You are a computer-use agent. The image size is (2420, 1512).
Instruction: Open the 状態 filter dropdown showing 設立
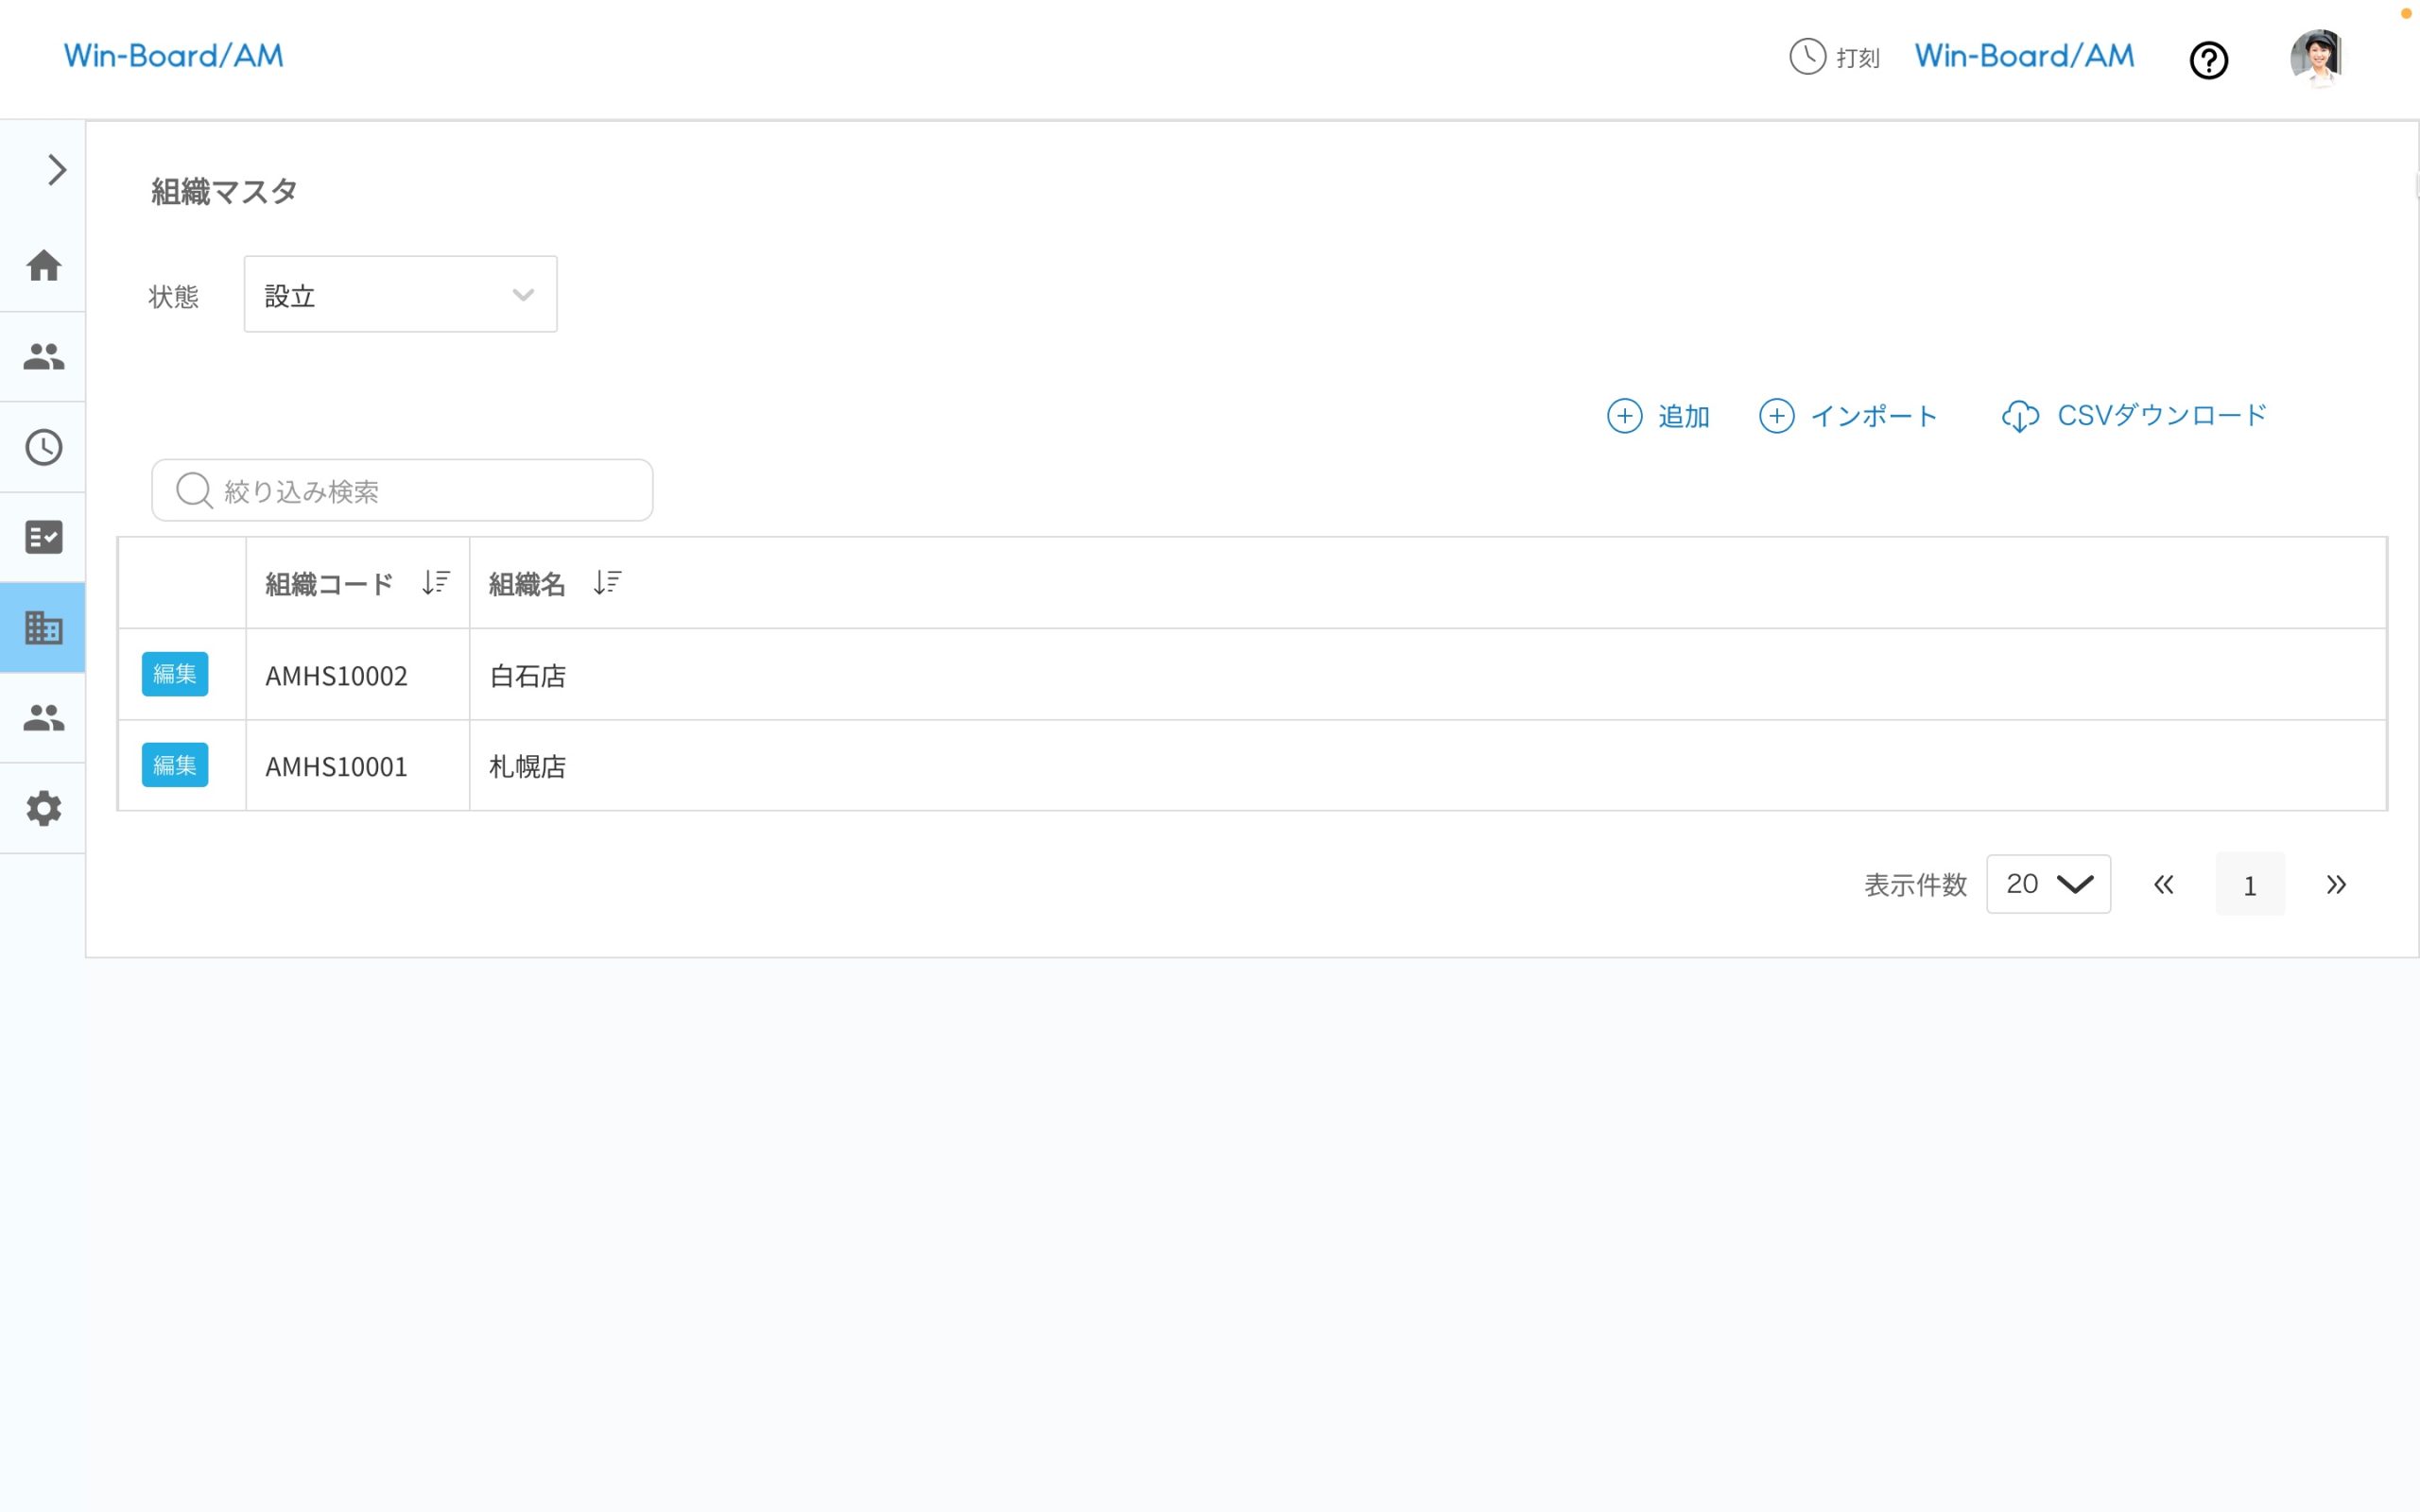[400, 294]
